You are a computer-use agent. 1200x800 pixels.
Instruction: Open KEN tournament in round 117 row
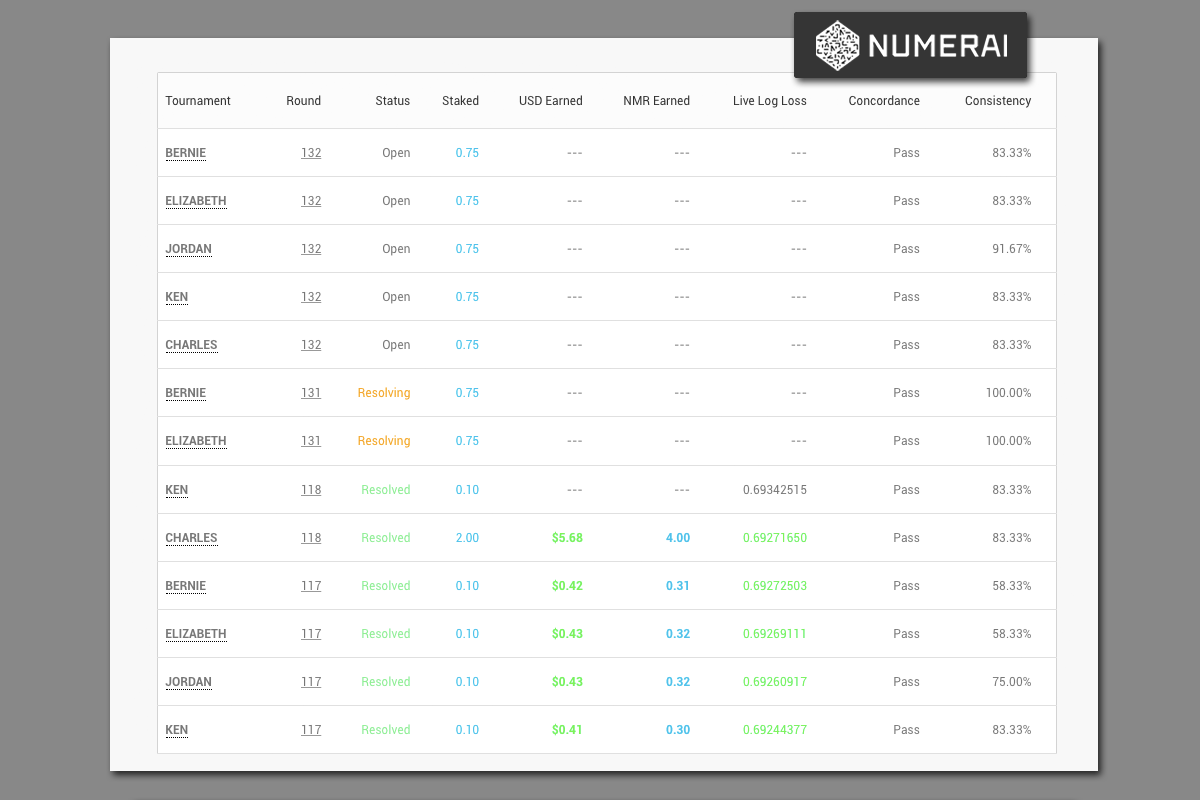[x=177, y=730]
